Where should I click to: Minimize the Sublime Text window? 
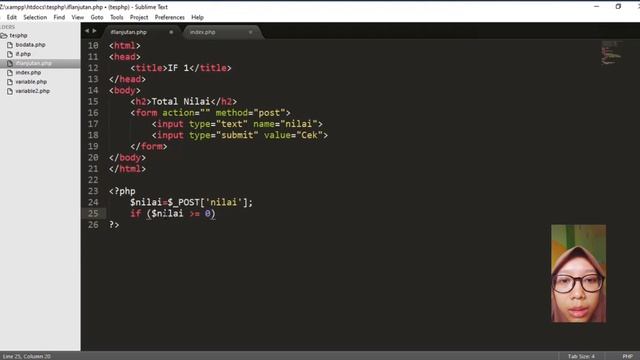tap(596, 7)
